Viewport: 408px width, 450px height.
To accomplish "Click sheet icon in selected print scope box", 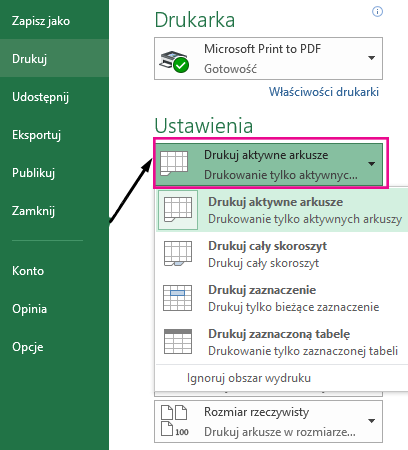I will coord(174,163).
